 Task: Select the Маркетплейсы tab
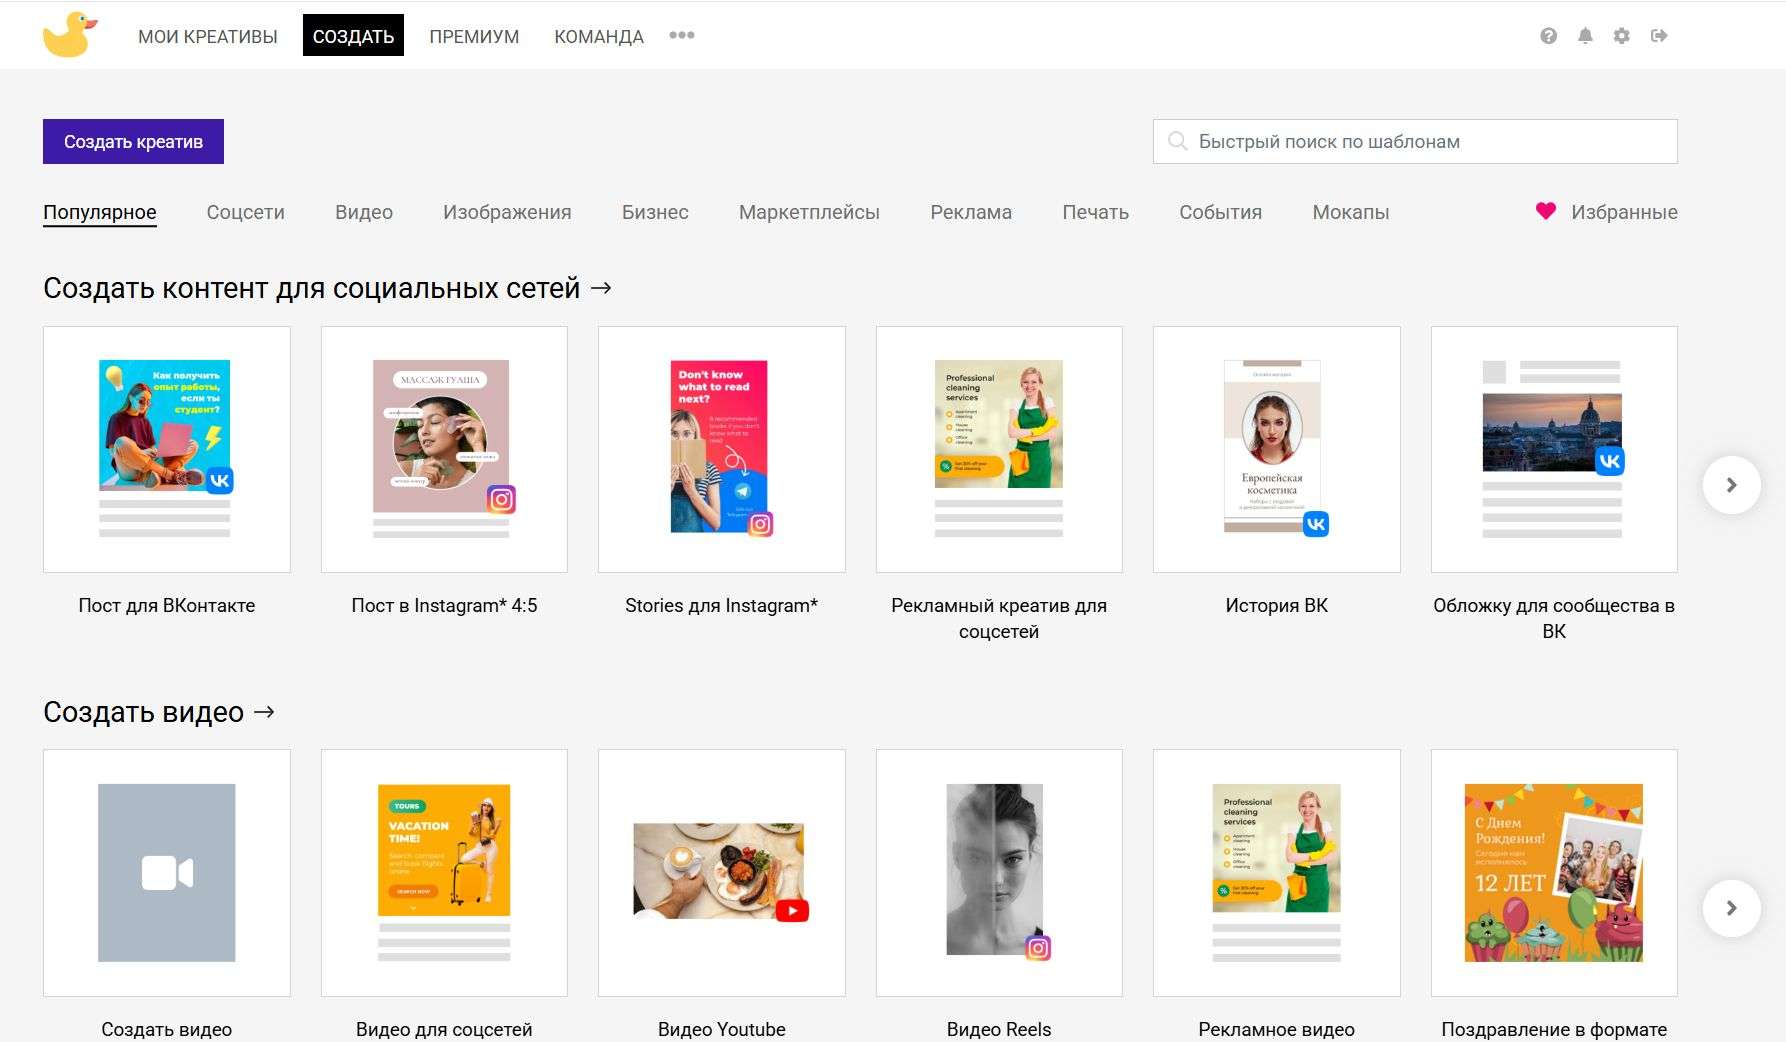809,212
